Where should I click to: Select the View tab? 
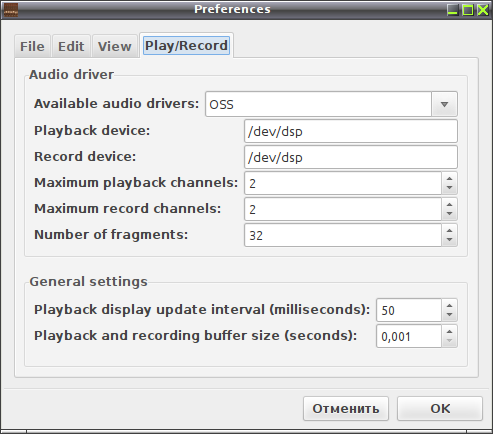115,46
